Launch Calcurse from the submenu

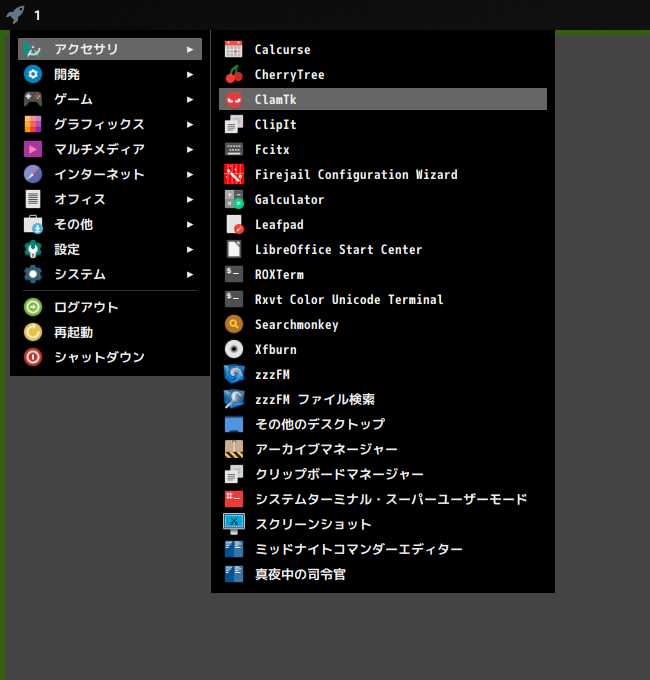click(383, 49)
